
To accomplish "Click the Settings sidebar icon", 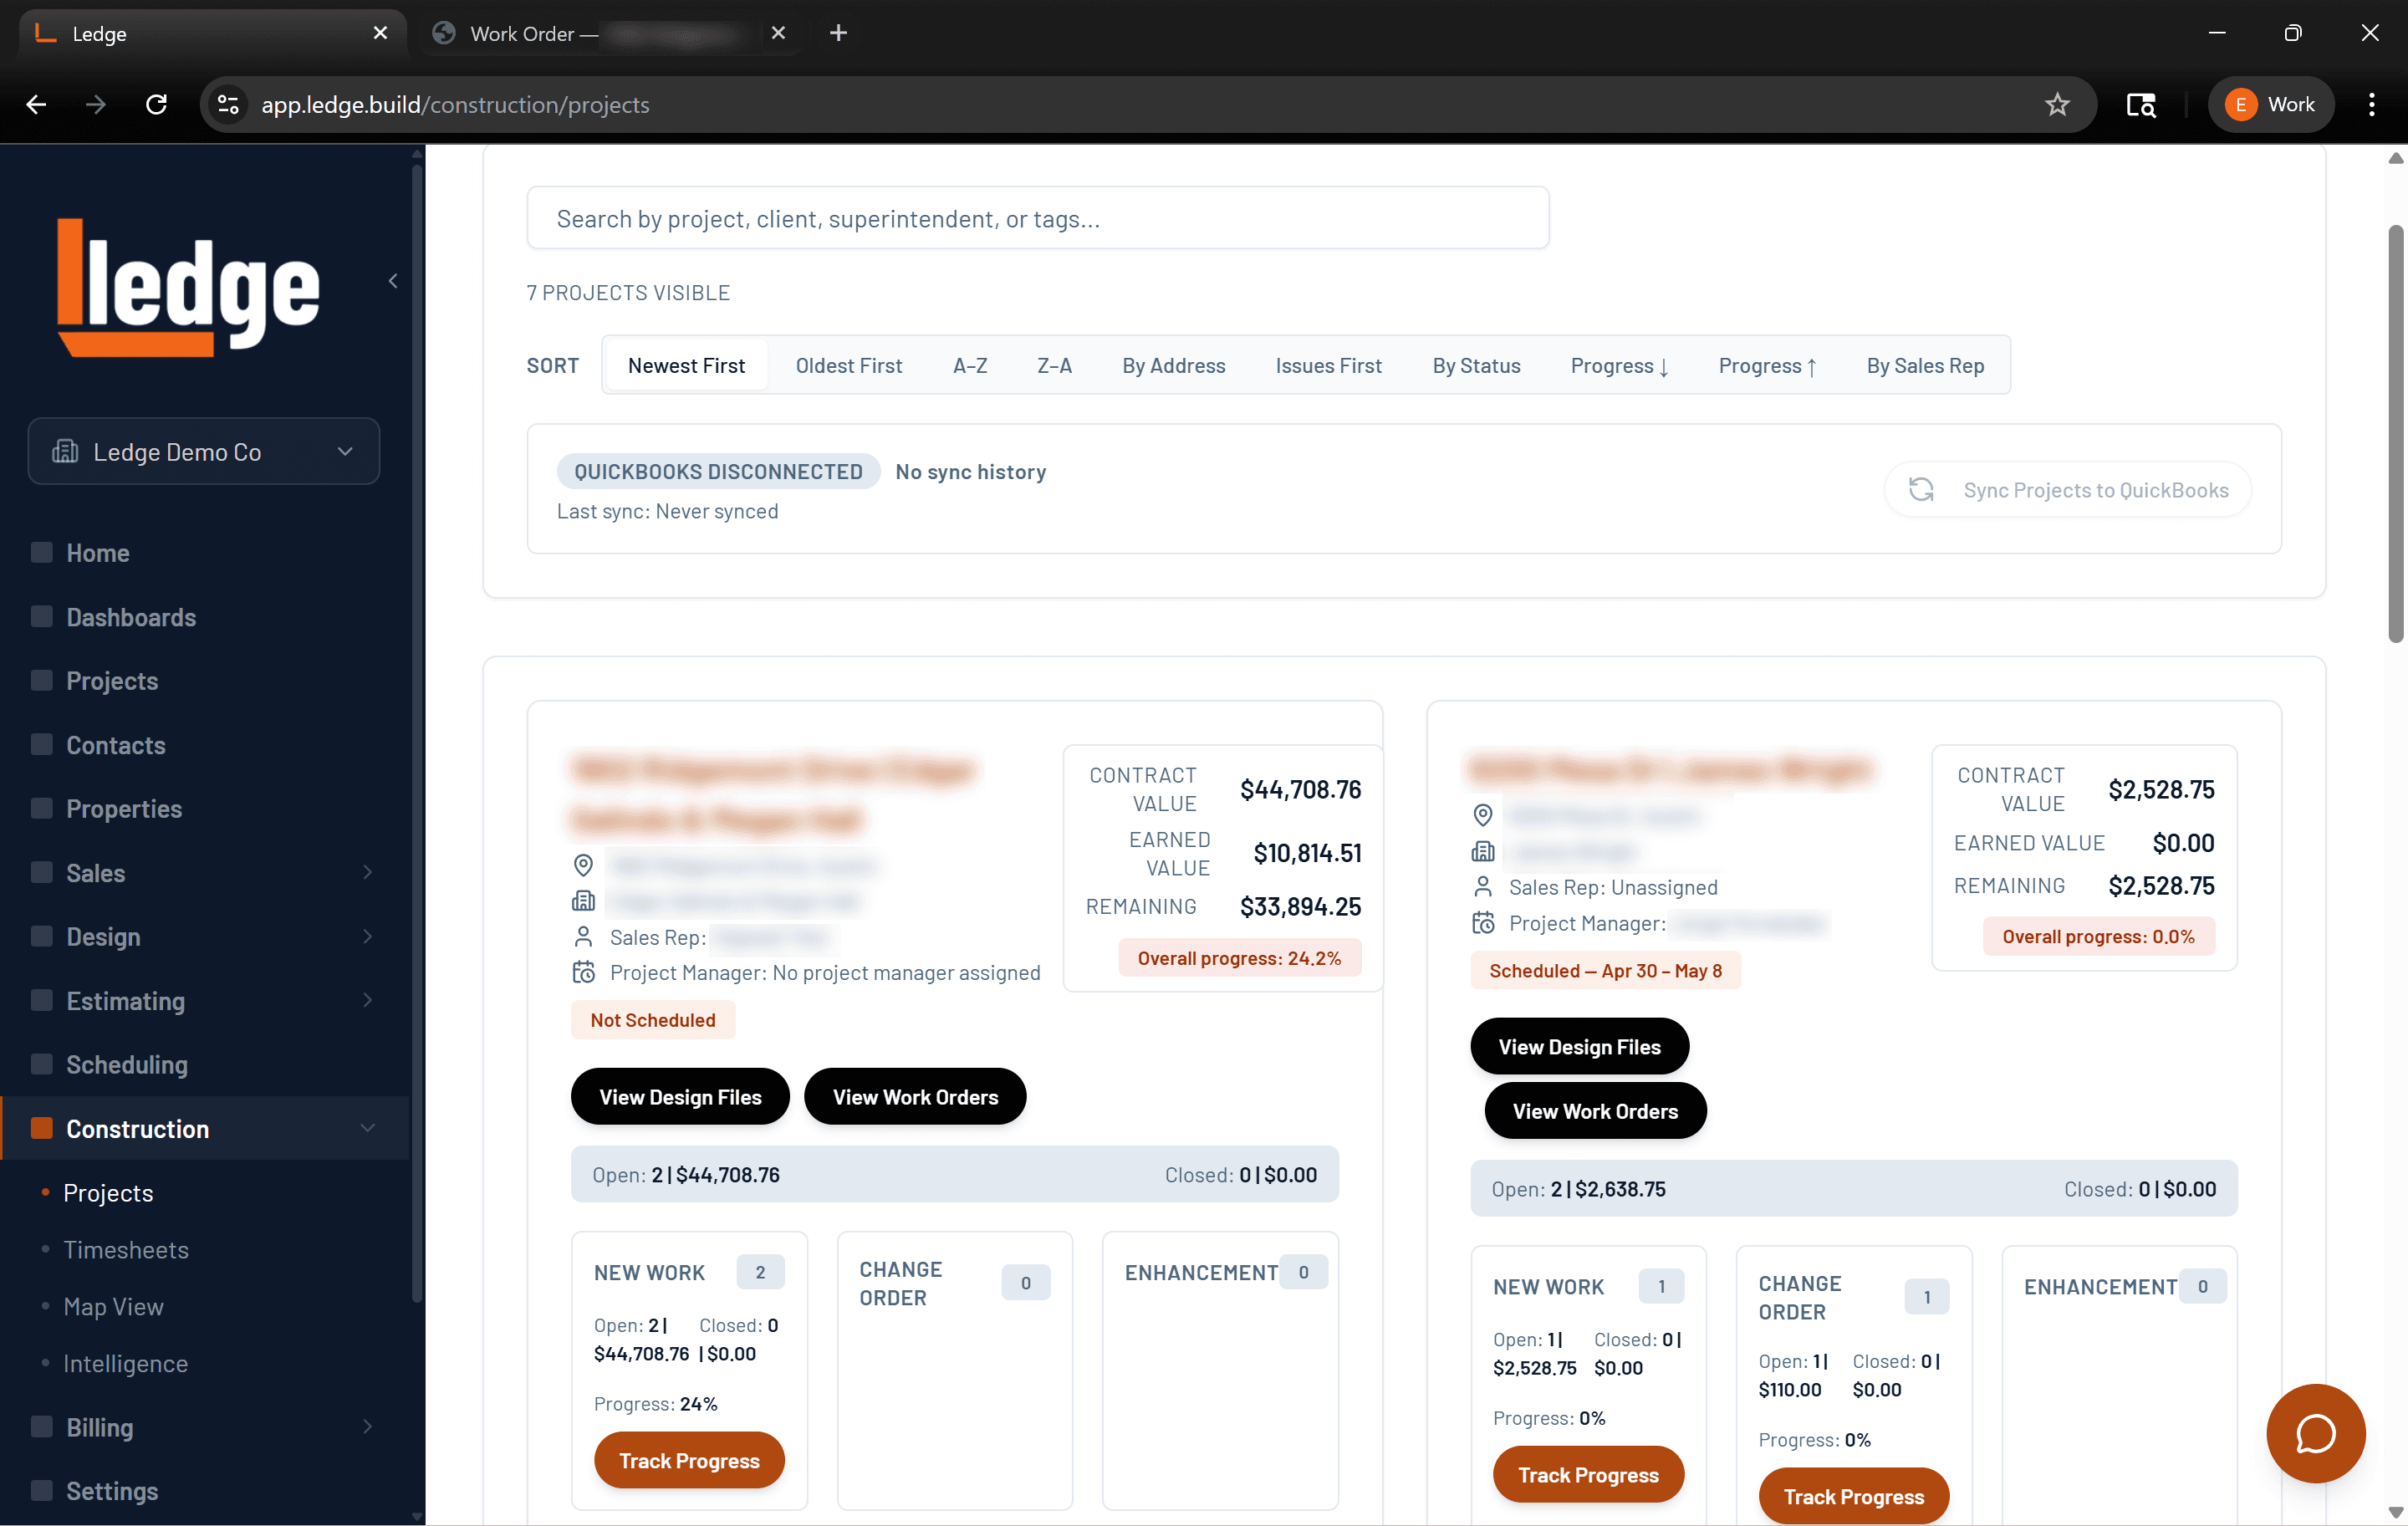I will [42, 1490].
